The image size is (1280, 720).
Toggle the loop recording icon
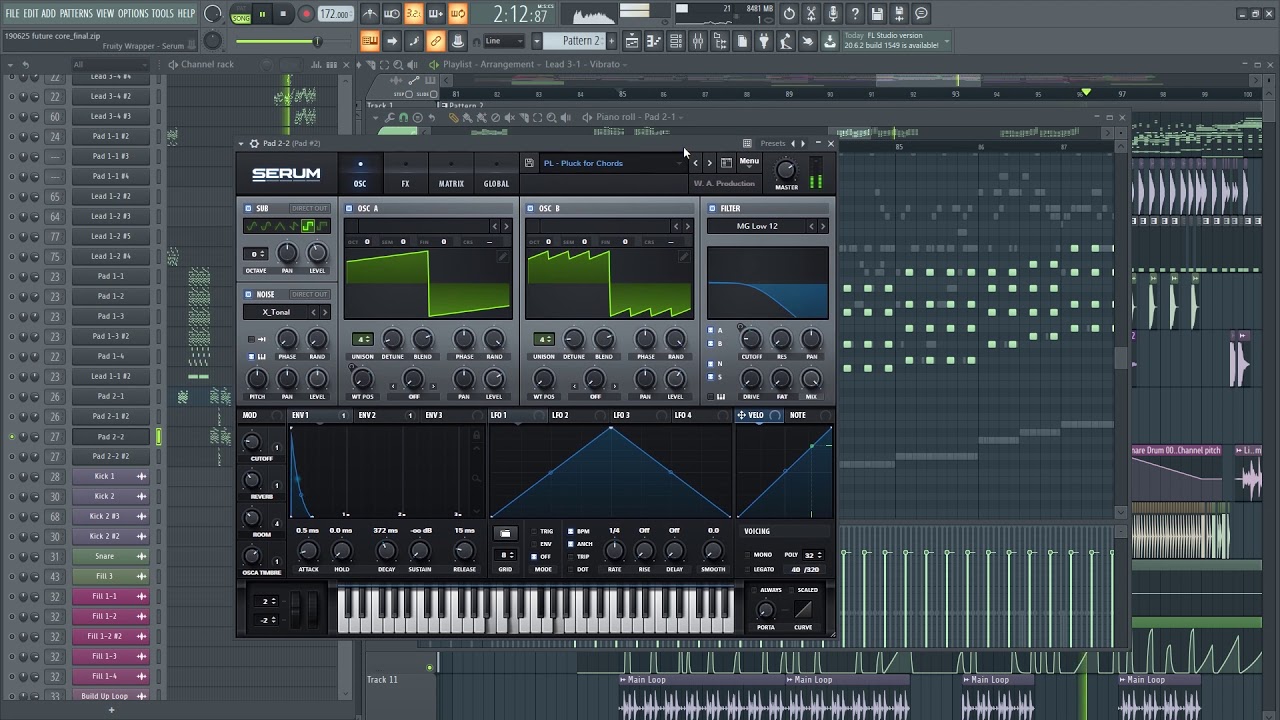(458, 14)
